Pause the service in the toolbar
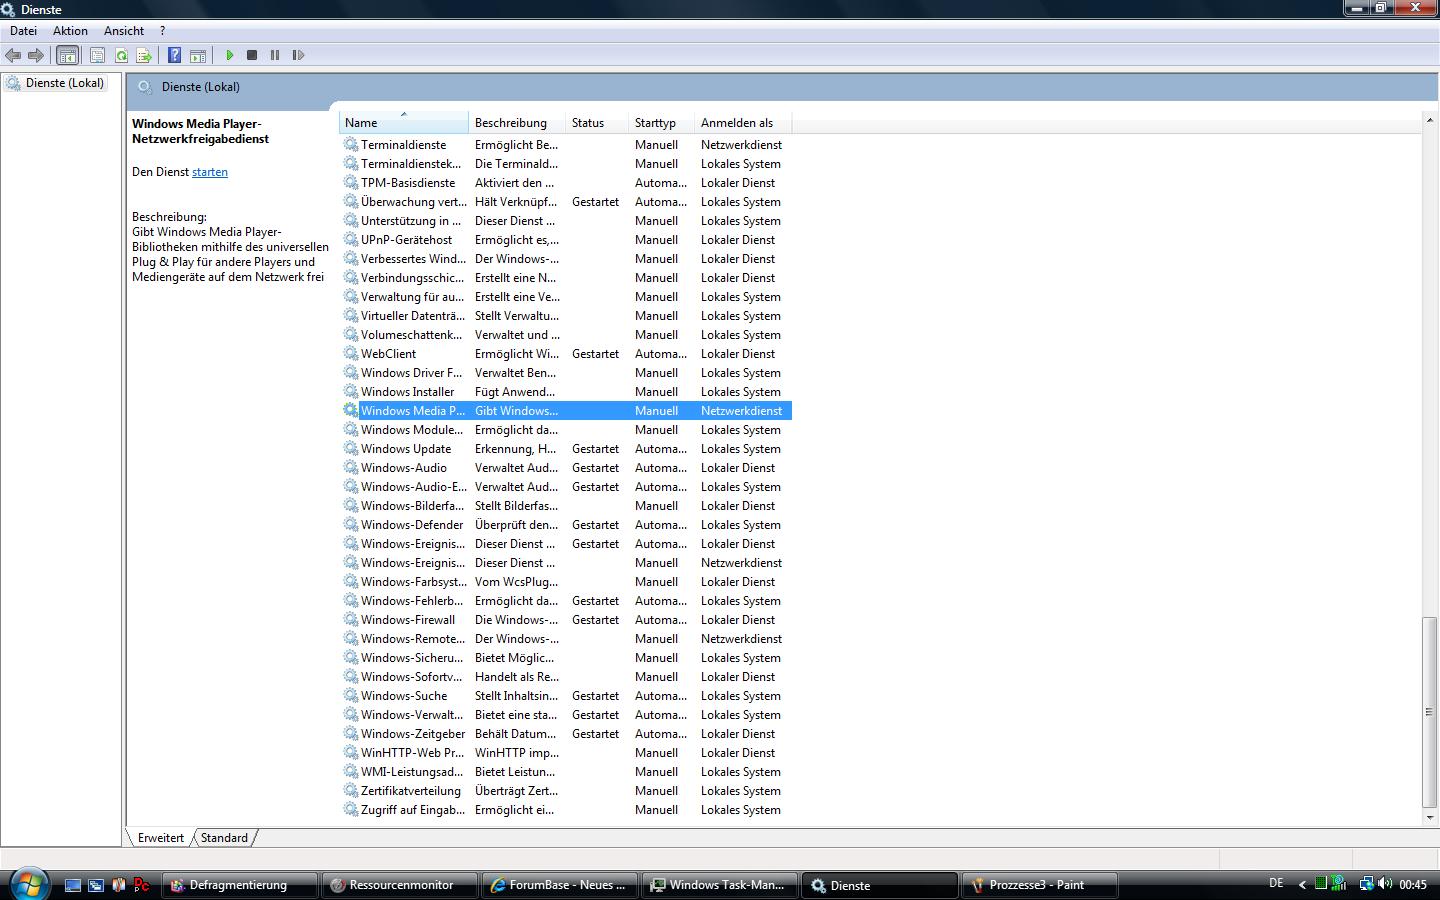The height and width of the screenshot is (900, 1440). (x=275, y=55)
